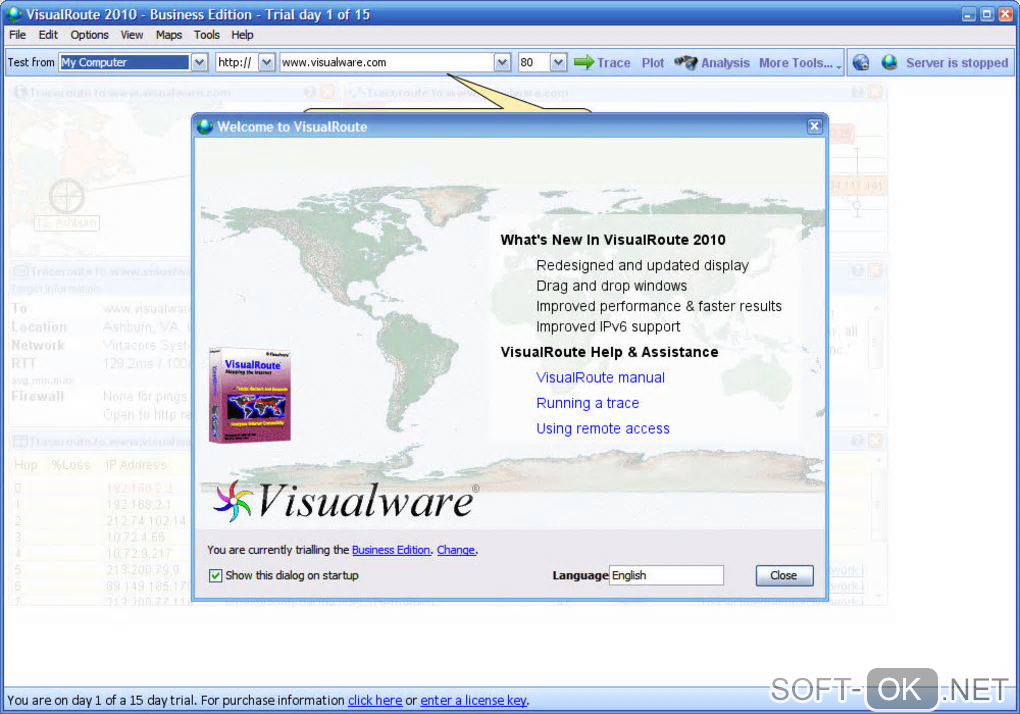
Task: Click the enter a license key link
Action: 474,700
